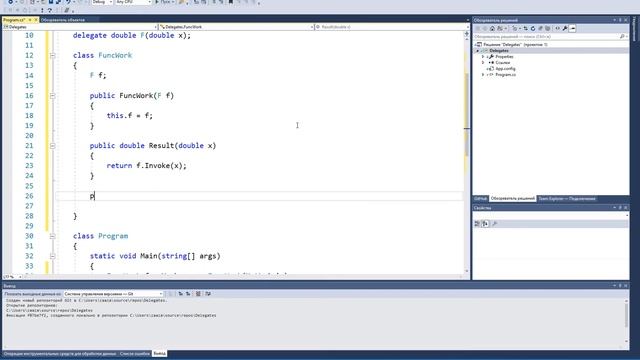Collapse Result method outlining toggle
640x360 pixels.
[x=52, y=146]
